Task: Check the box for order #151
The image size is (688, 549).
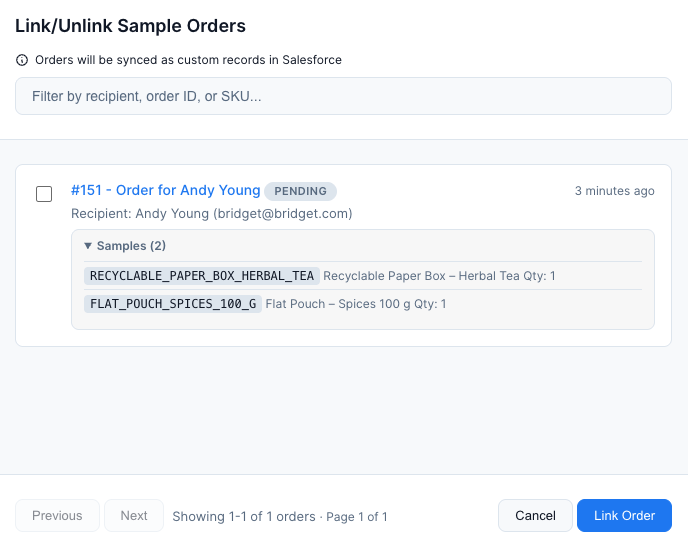Action: coord(44,194)
